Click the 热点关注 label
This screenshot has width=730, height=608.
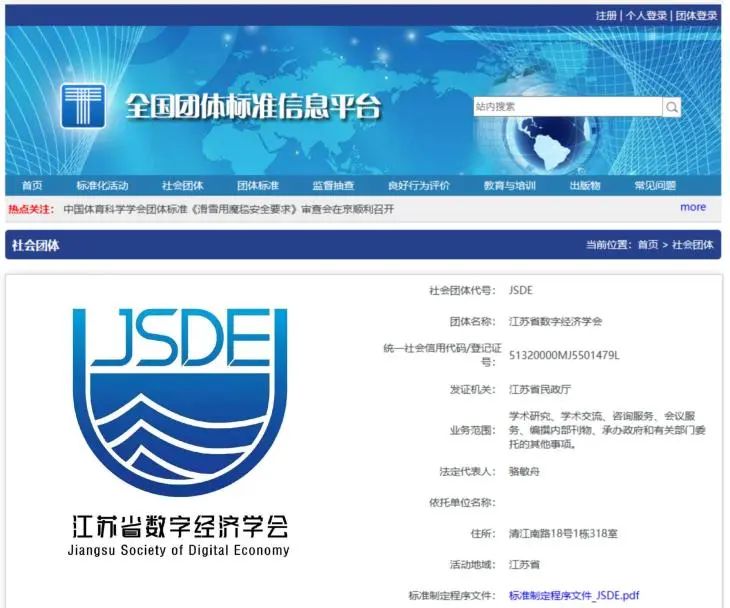point(31,209)
